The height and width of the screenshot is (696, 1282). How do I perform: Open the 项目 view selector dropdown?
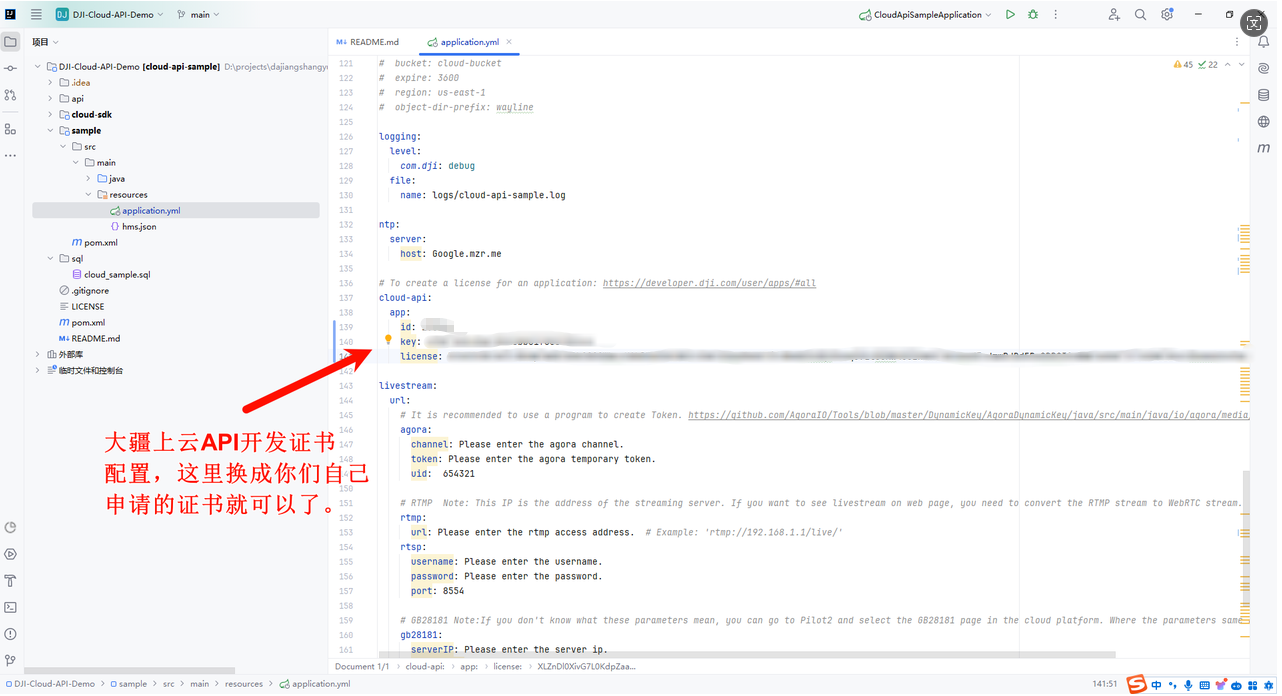click(x=45, y=42)
